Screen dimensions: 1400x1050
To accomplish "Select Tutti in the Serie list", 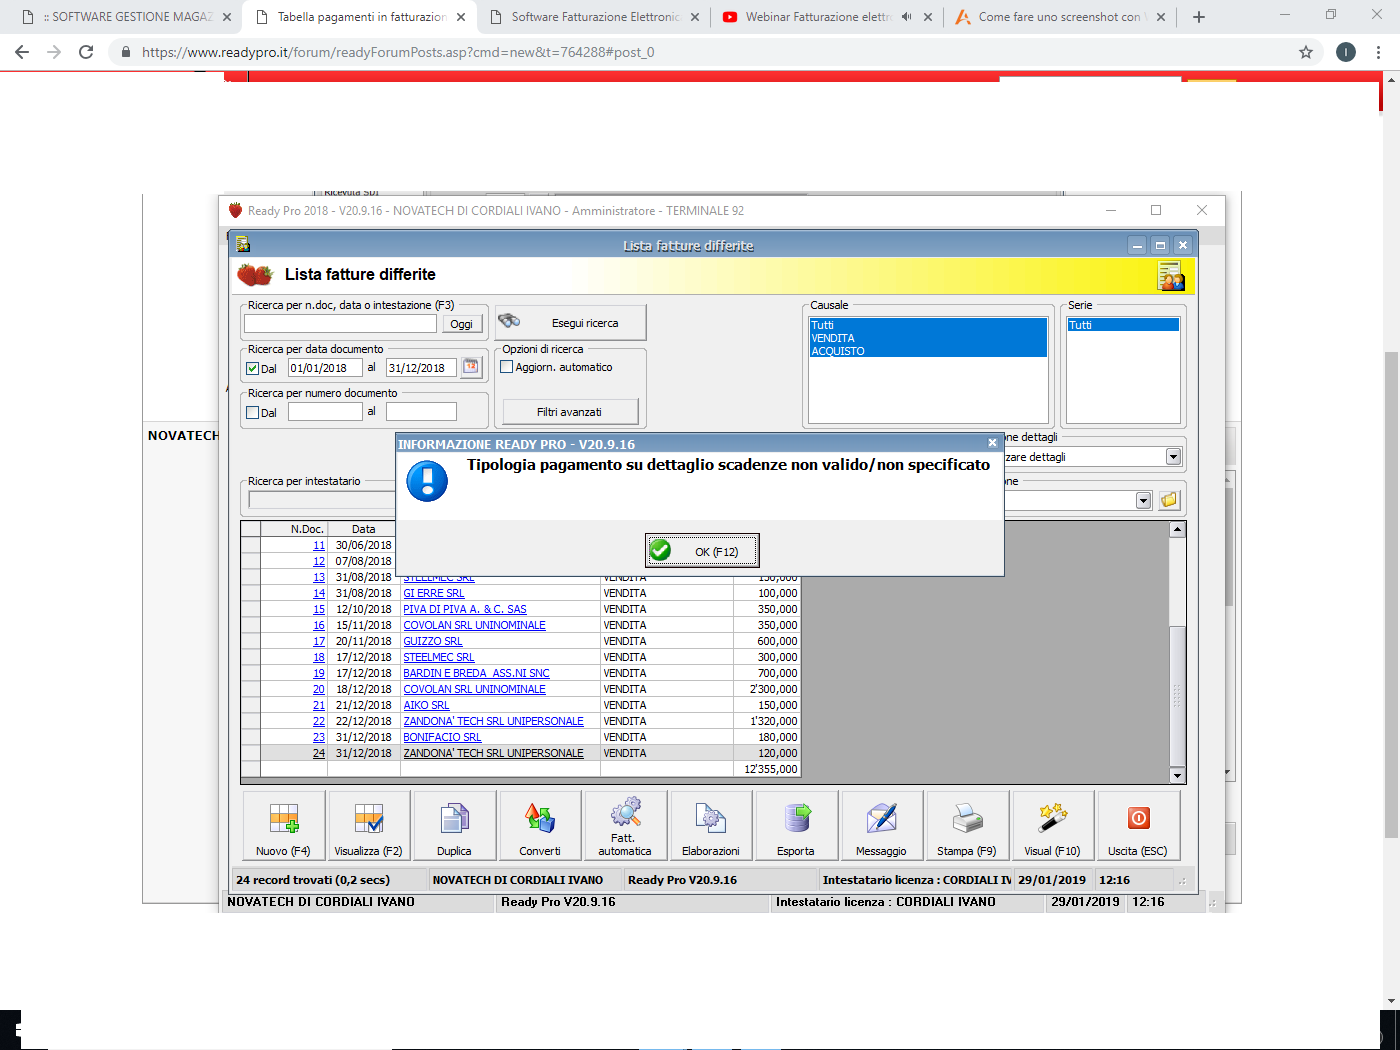I will click(x=1123, y=325).
